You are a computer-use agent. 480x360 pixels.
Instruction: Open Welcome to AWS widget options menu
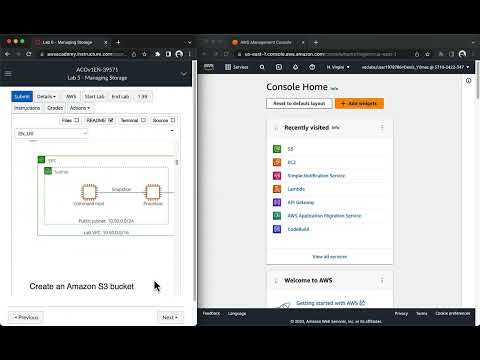382,280
